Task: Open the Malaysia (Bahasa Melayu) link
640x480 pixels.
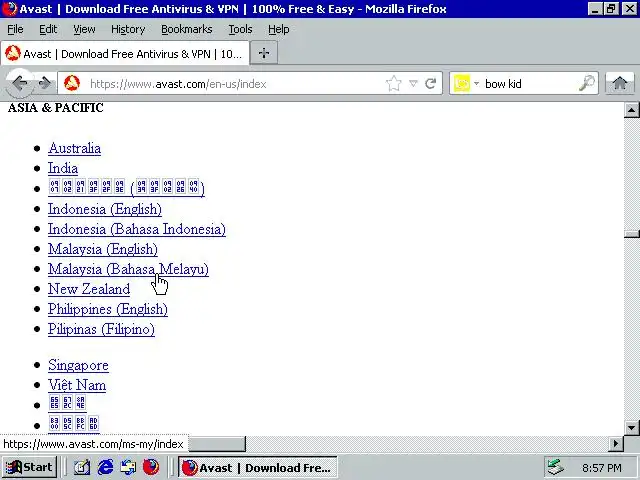Action: (x=128, y=269)
